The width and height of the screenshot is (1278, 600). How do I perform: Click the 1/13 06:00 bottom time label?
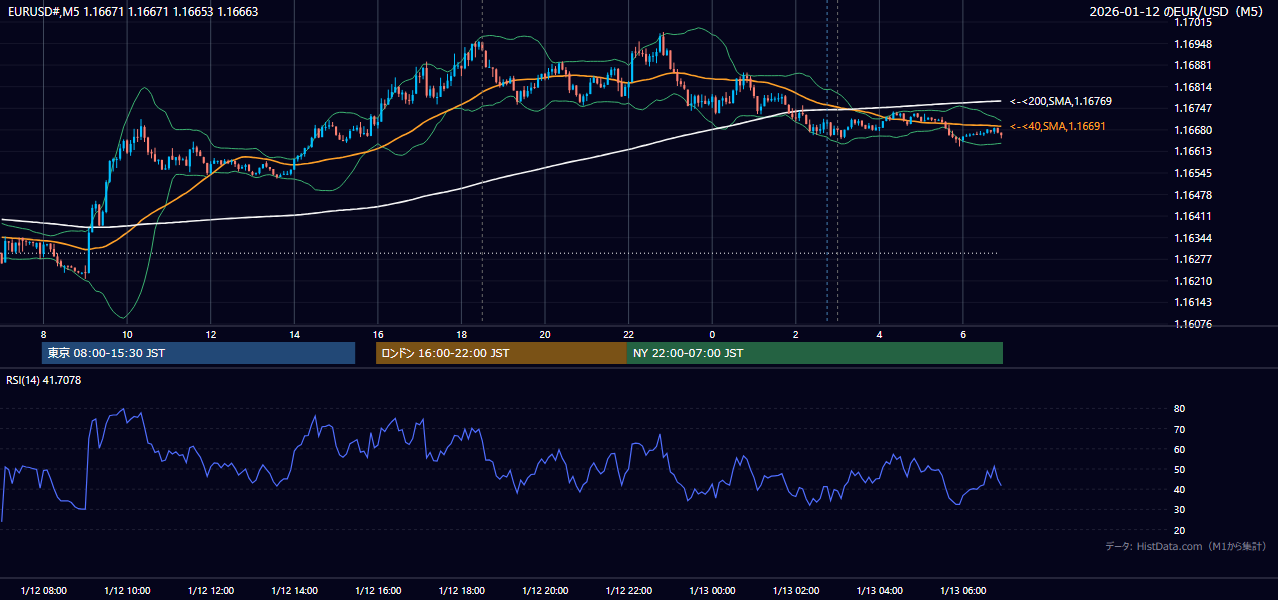(962, 591)
